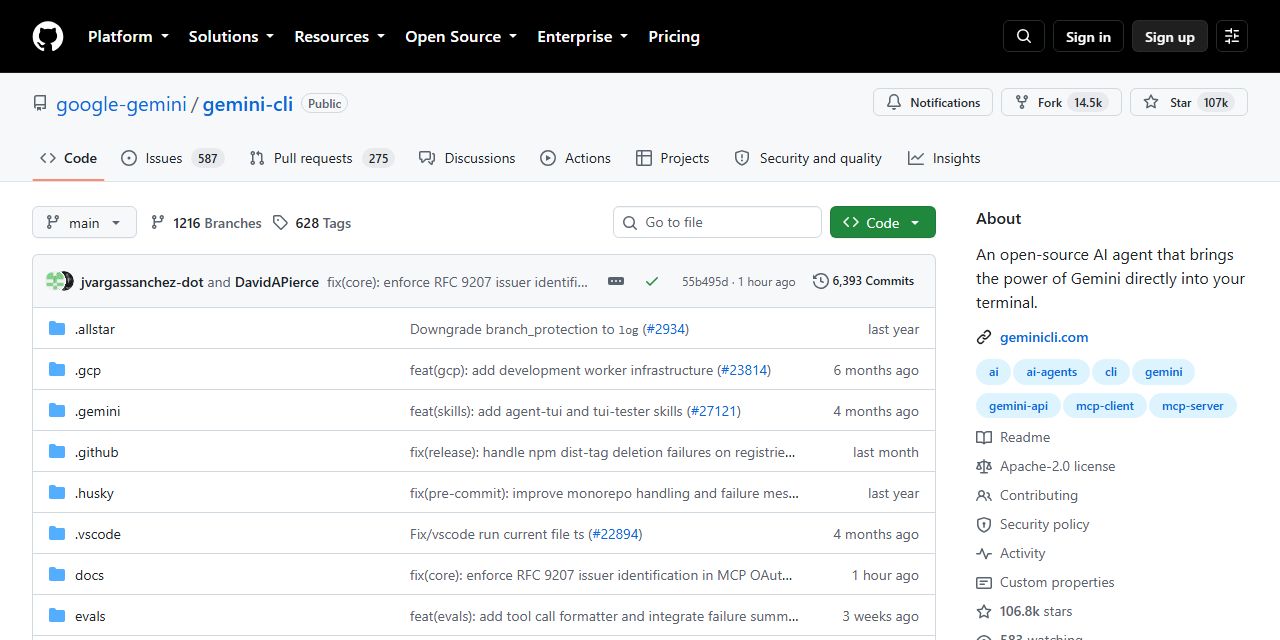This screenshot has height=640, width=1280.
Task: Switch to Security and quality tab
Action: [x=808, y=158]
